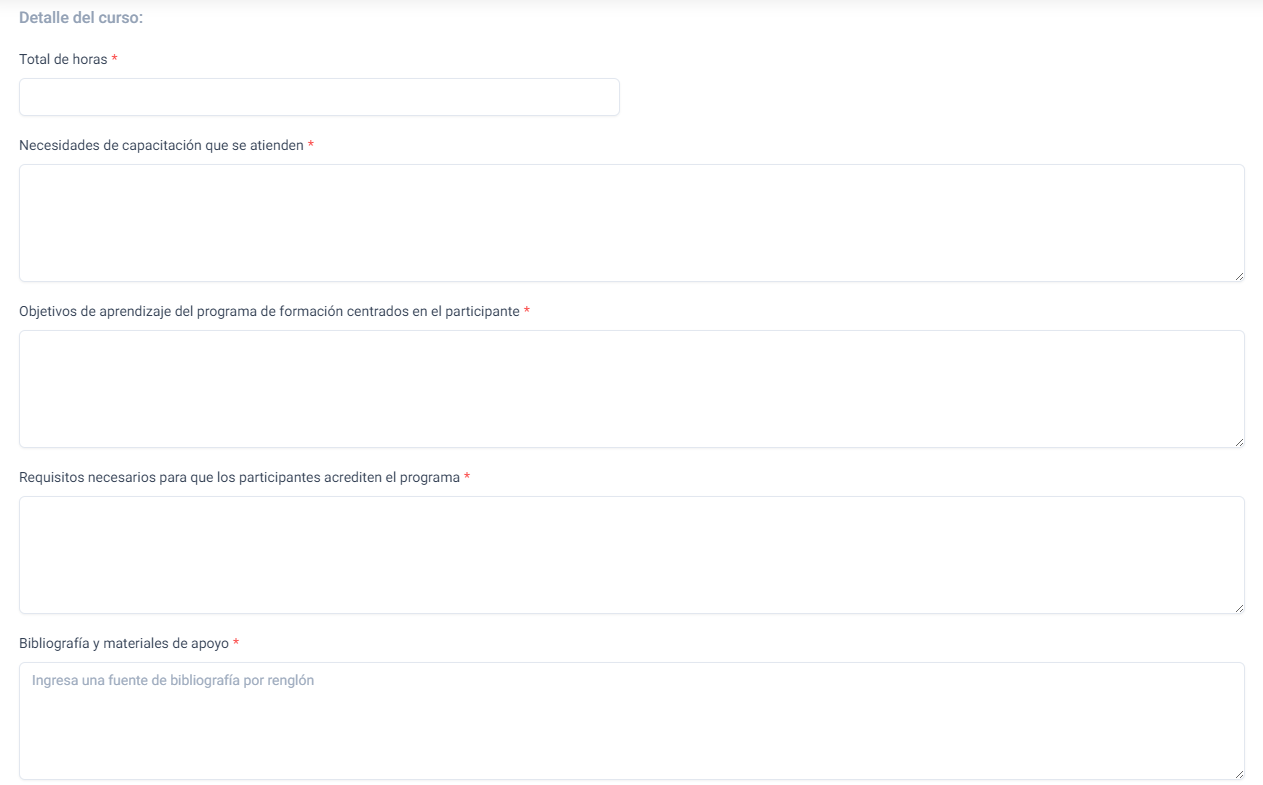1263x785 pixels.
Task: Click required asterisk beside Requisitos necesarios label
Action: (x=467, y=478)
